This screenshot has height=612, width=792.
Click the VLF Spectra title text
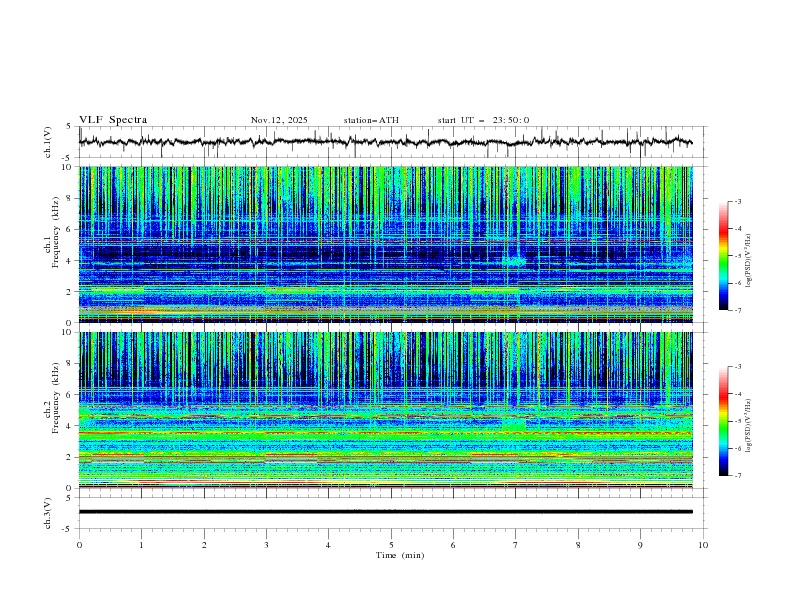click(x=113, y=120)
